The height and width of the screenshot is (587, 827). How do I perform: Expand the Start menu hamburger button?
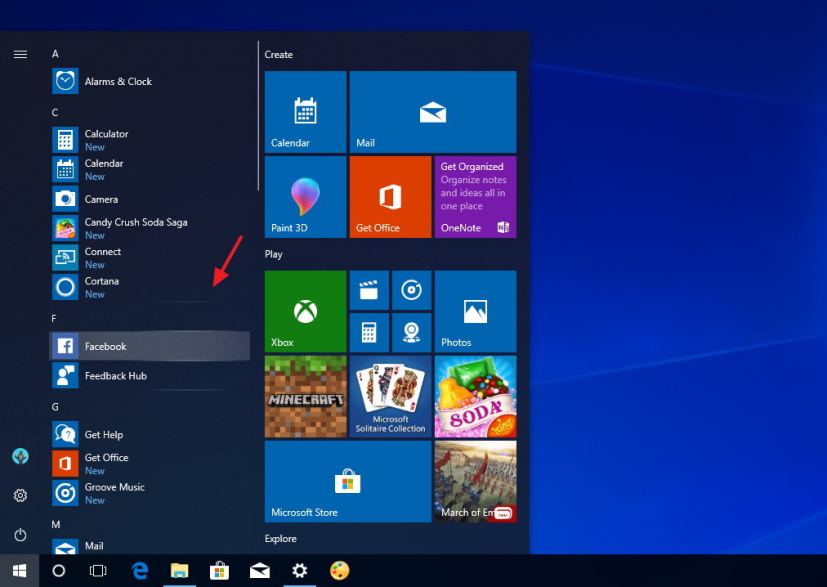click(x=20, y=54)
